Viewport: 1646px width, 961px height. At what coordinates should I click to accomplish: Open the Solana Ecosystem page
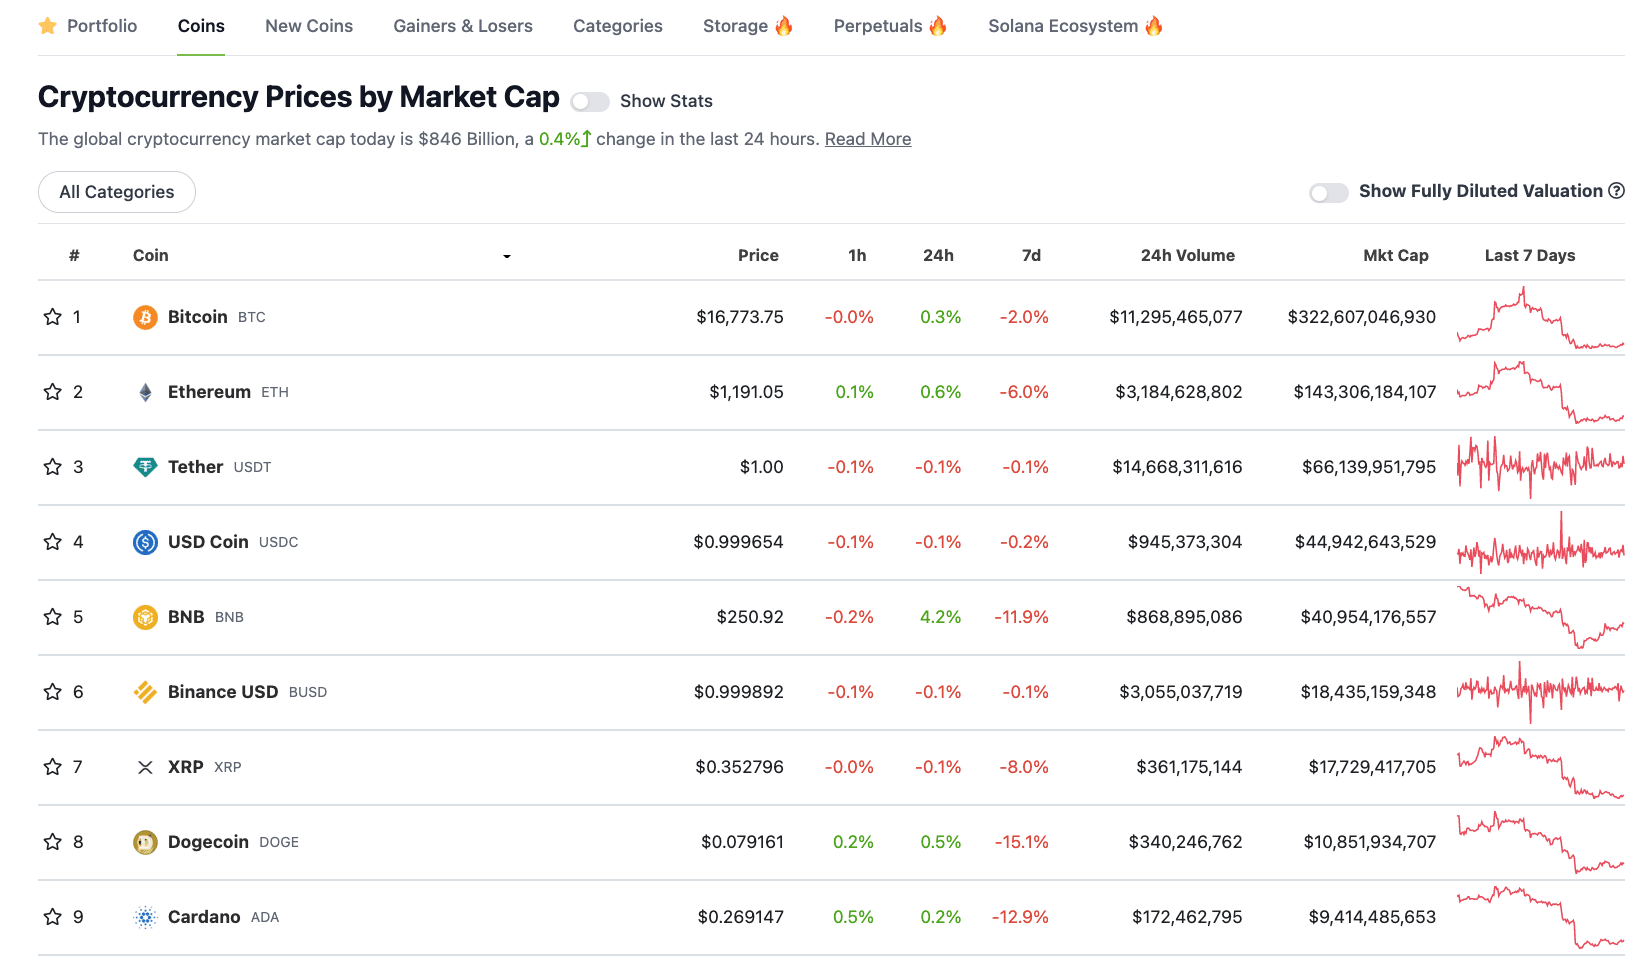point(1064,25)
